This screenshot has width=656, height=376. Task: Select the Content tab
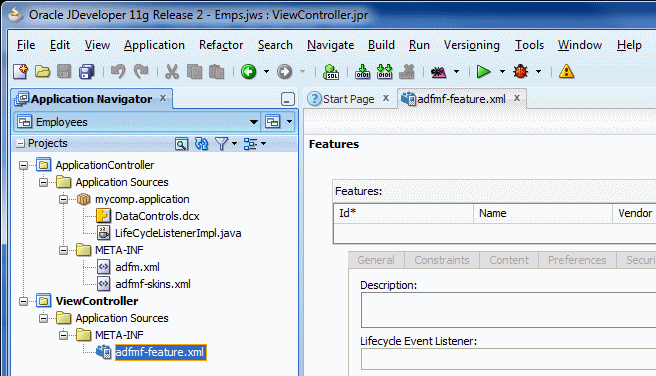coord(509,260)
